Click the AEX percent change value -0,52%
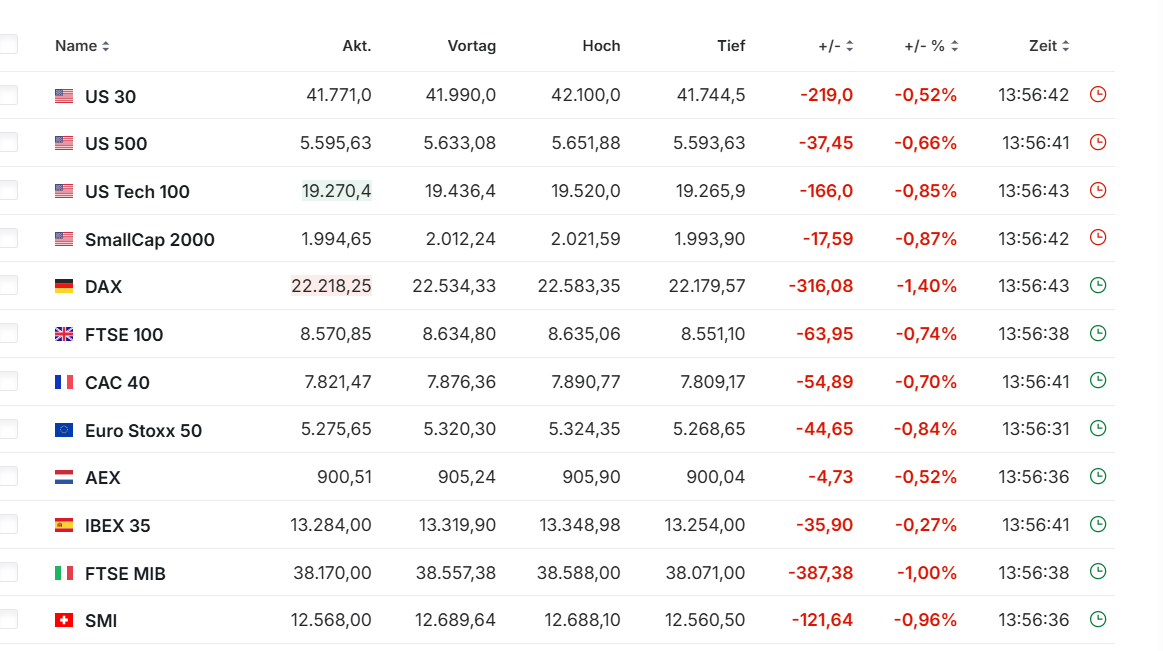Viewport: 1163px width, 651px height. click(x=925, y=477)
